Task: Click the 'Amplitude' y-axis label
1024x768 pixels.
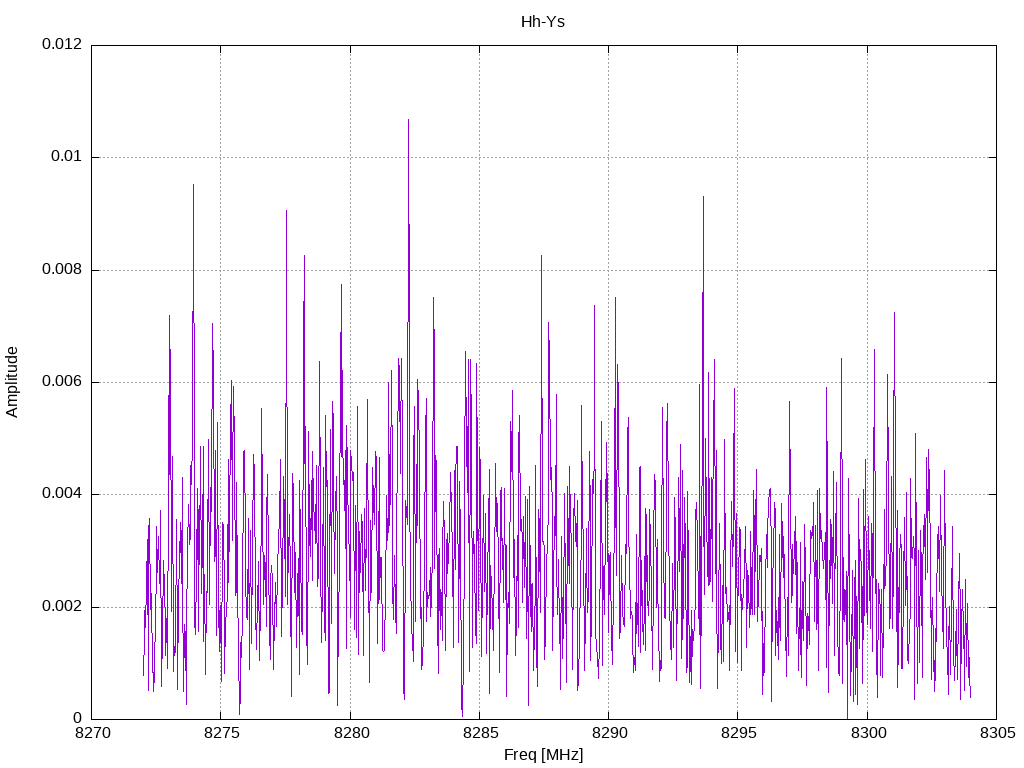Action: tap(11, 382)
